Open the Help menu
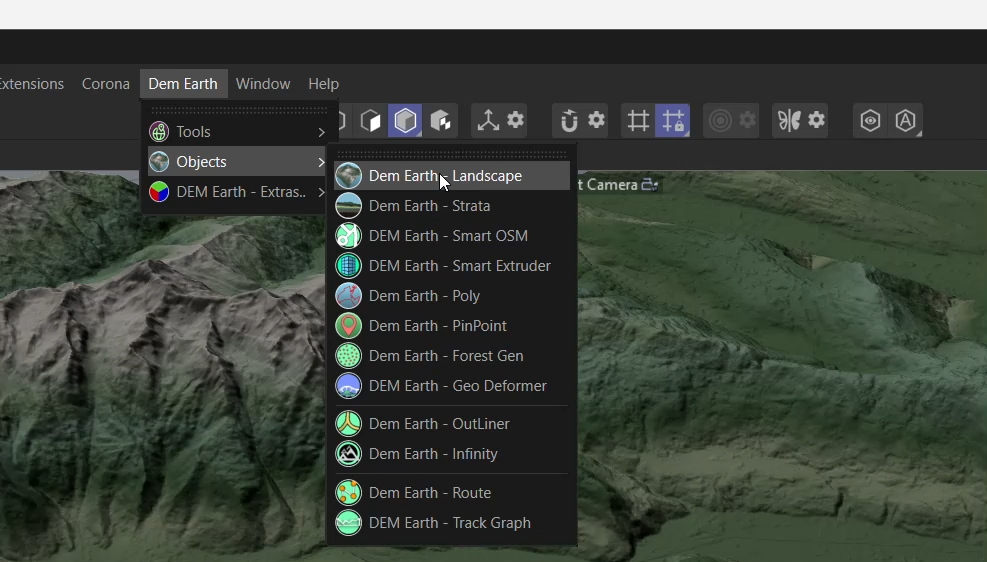 point(324,84)
